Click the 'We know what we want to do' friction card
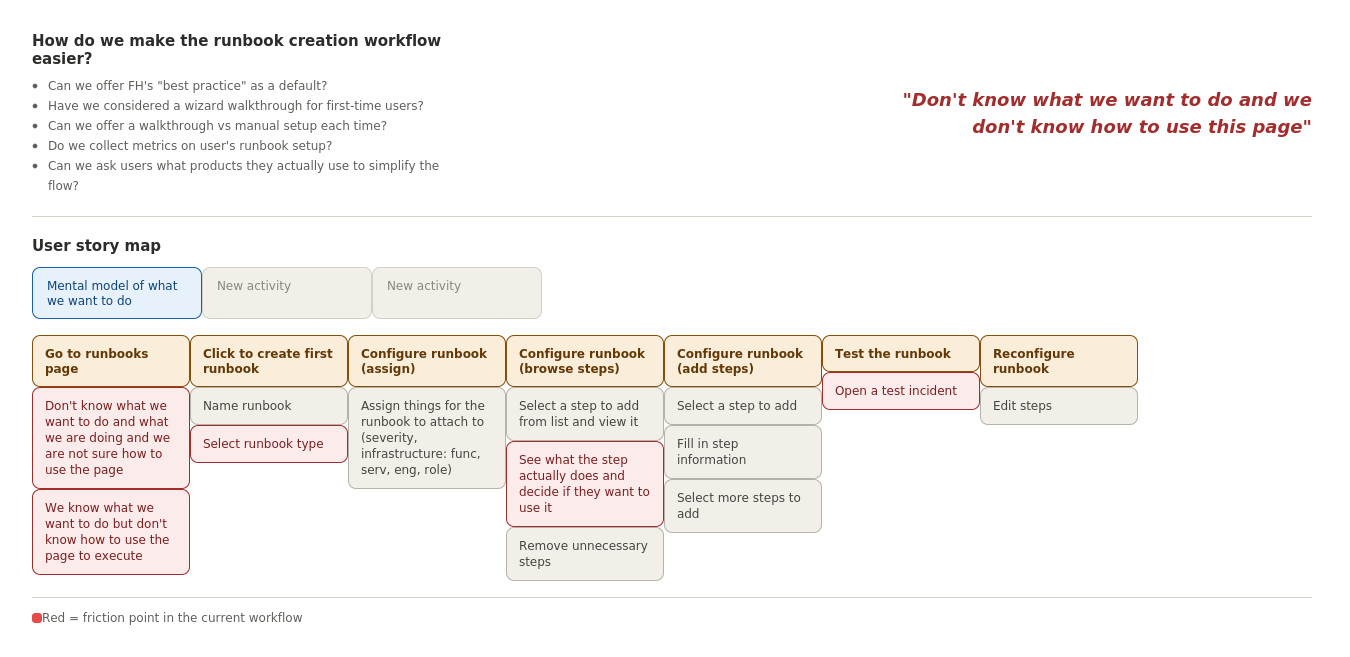This screenshot has height=657, width=1350. pos(111,532)
